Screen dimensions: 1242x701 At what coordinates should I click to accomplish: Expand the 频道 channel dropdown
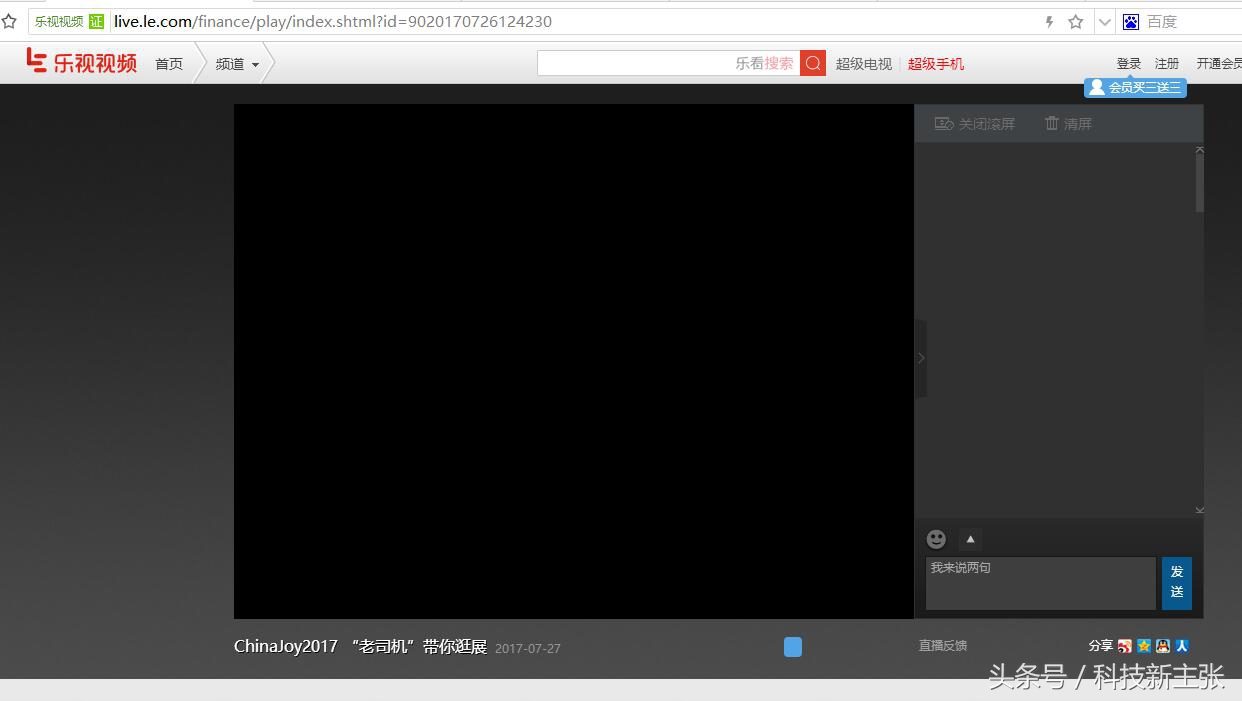(237, 63)
